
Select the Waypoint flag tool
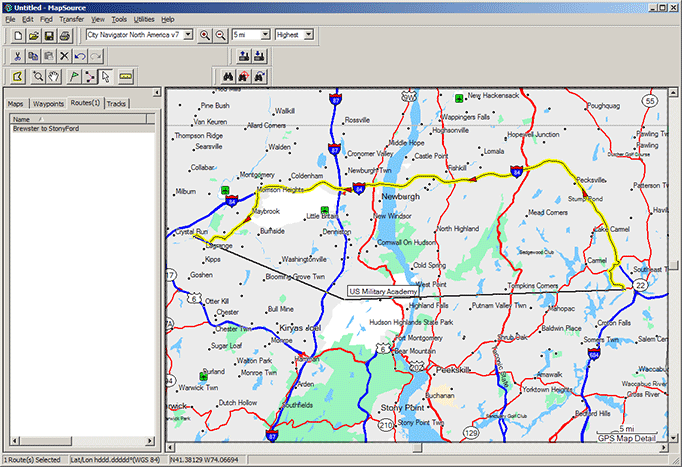point(74,77)
